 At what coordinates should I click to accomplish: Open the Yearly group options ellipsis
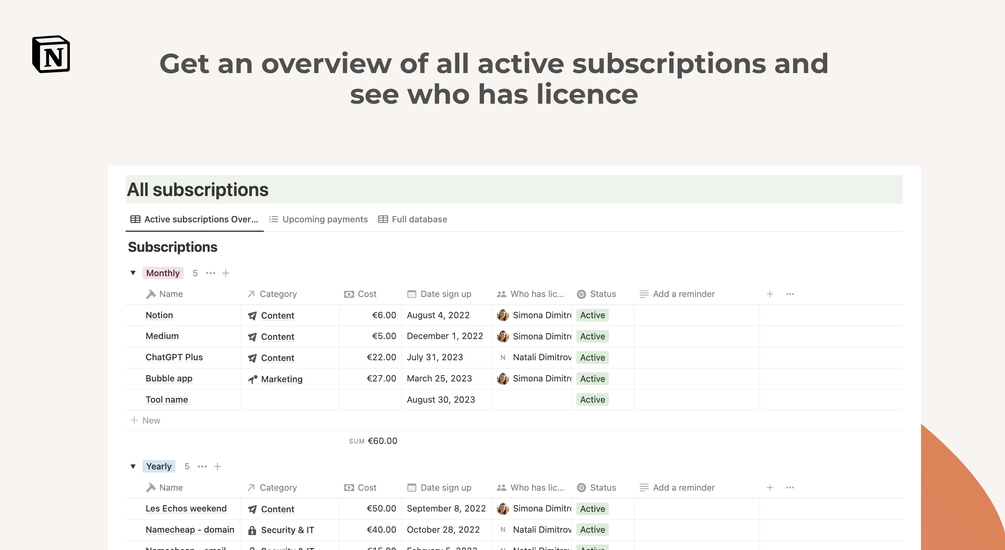point(202,467)
